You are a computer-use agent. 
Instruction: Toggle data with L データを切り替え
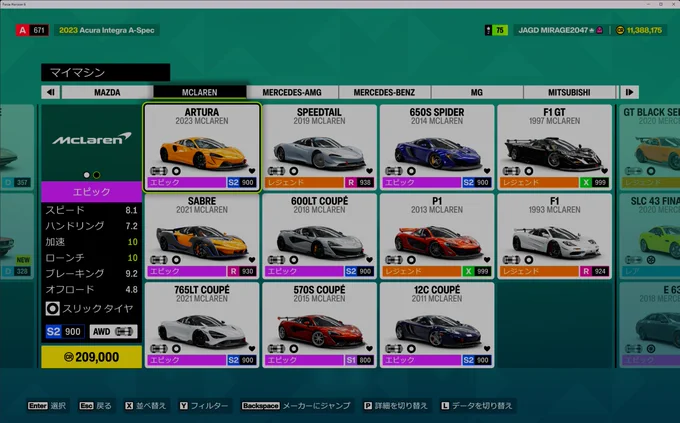pyautogui.click(x=477, y=406)
